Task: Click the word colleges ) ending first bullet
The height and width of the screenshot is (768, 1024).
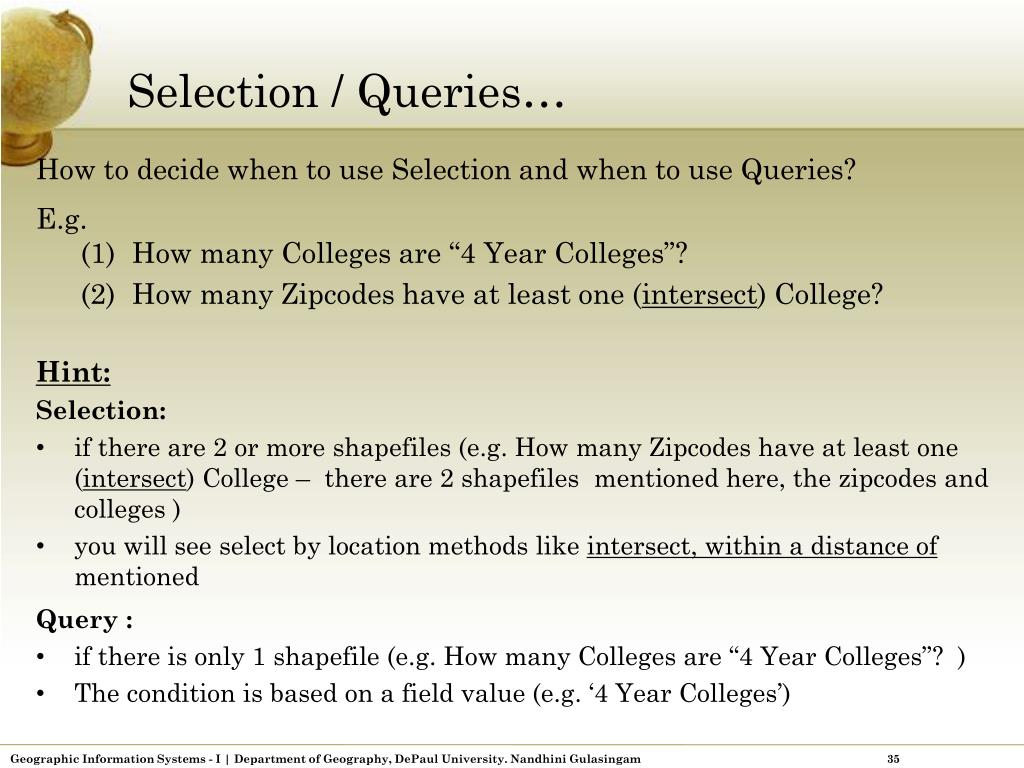Action: (127, 510)
